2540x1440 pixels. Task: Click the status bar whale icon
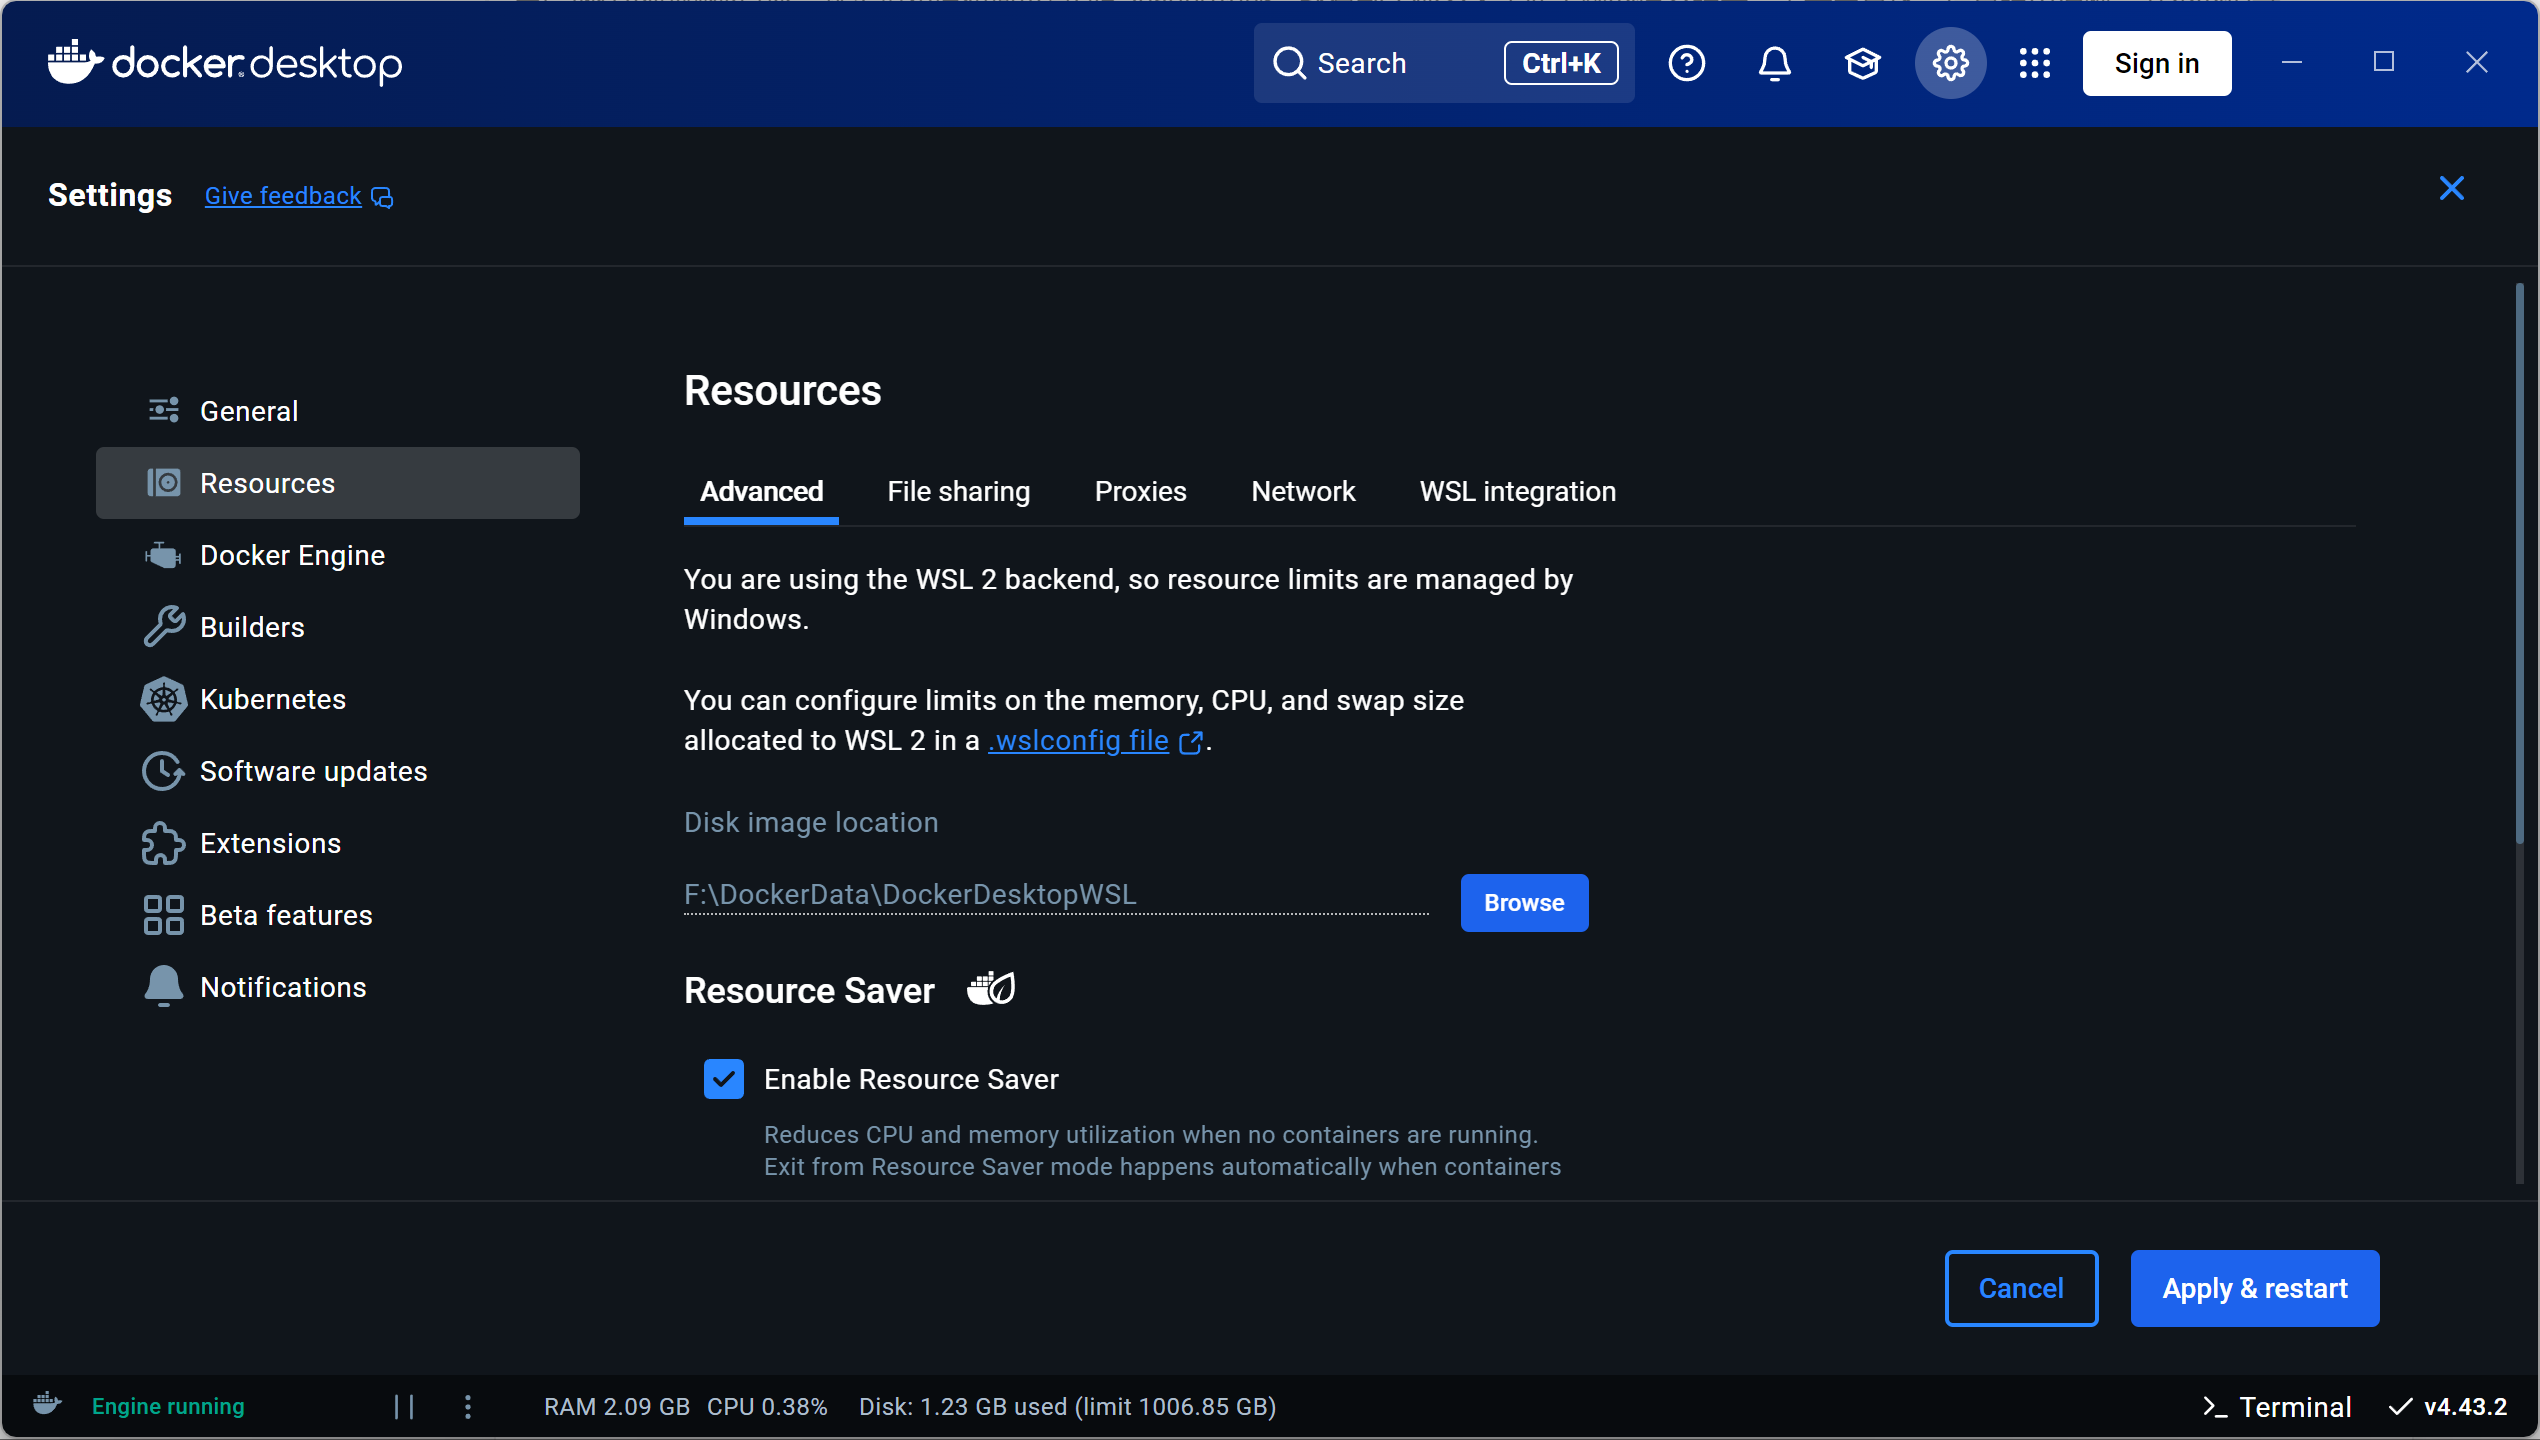[x=47, y=1404]
